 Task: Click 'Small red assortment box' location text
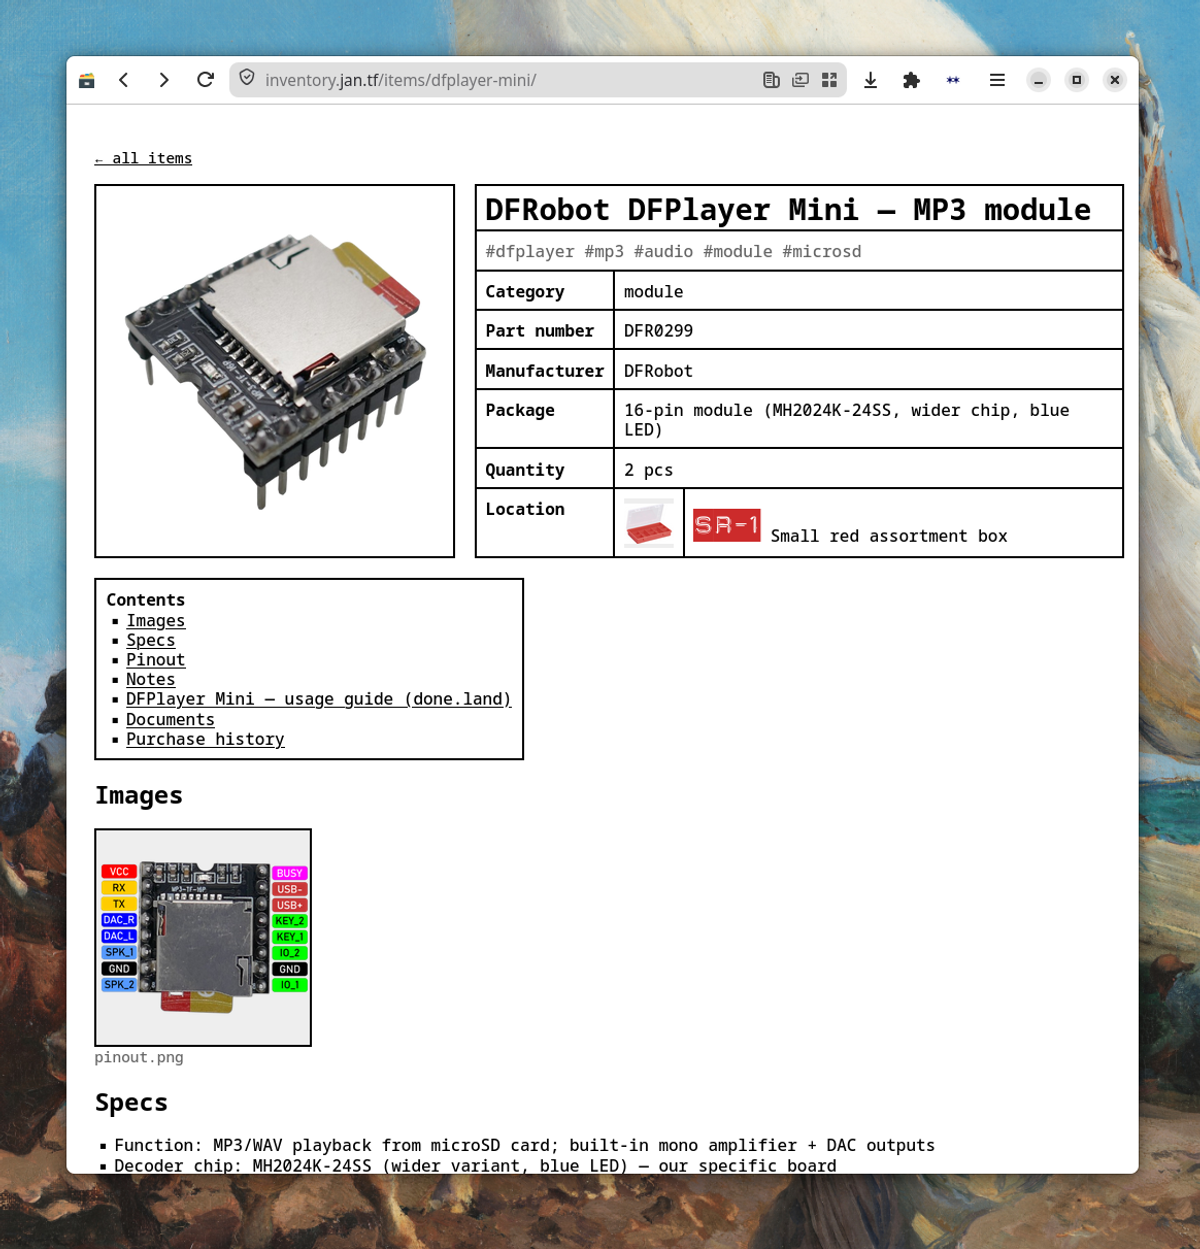[x=889, y=536]
